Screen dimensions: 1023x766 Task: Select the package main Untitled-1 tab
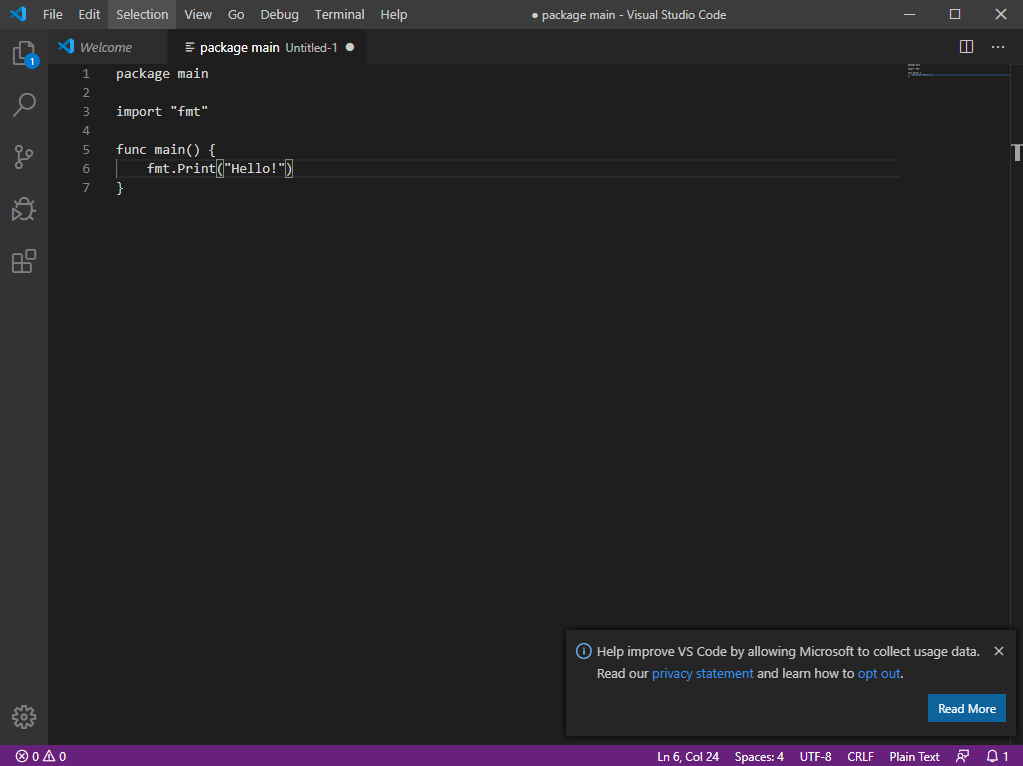[266, 47]
